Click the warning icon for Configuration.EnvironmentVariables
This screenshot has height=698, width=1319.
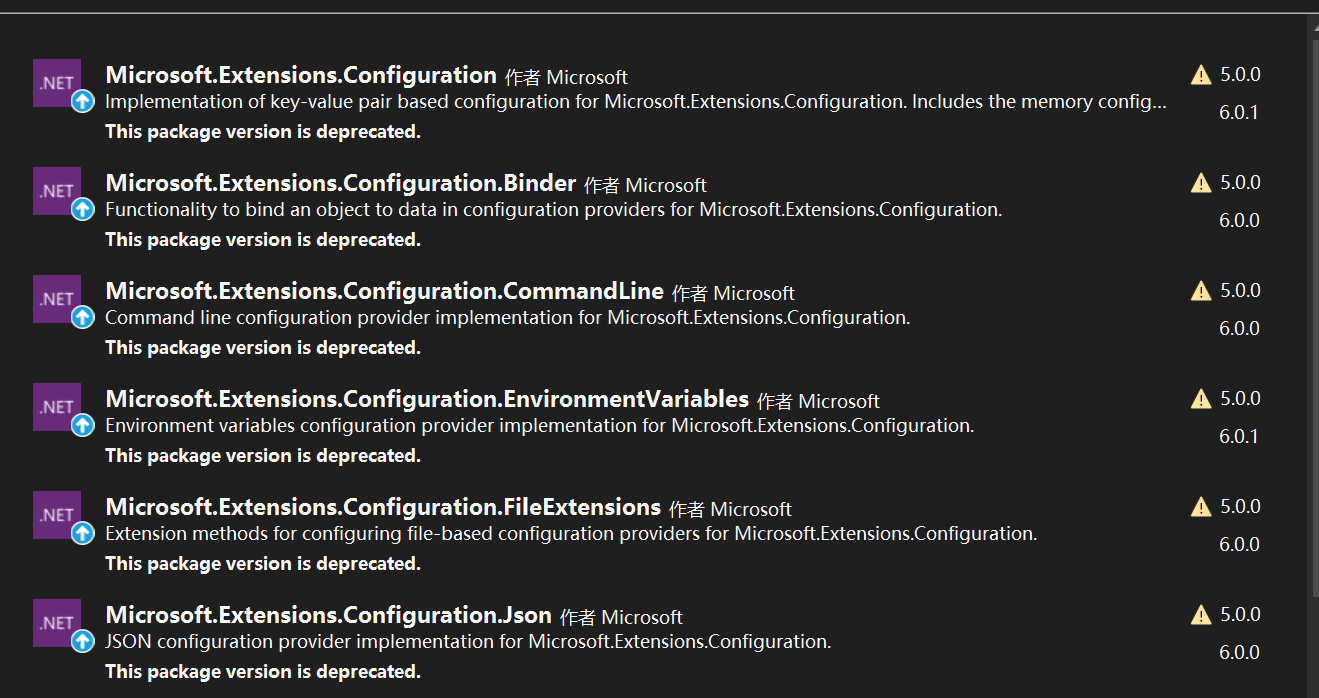[1201, 399]
